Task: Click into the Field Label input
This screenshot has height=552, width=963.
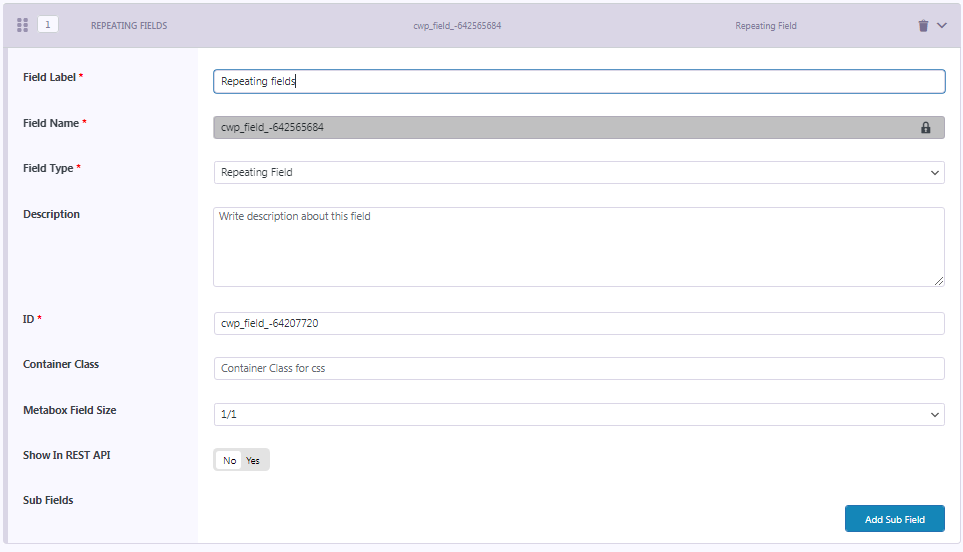Action: (579, 81)
